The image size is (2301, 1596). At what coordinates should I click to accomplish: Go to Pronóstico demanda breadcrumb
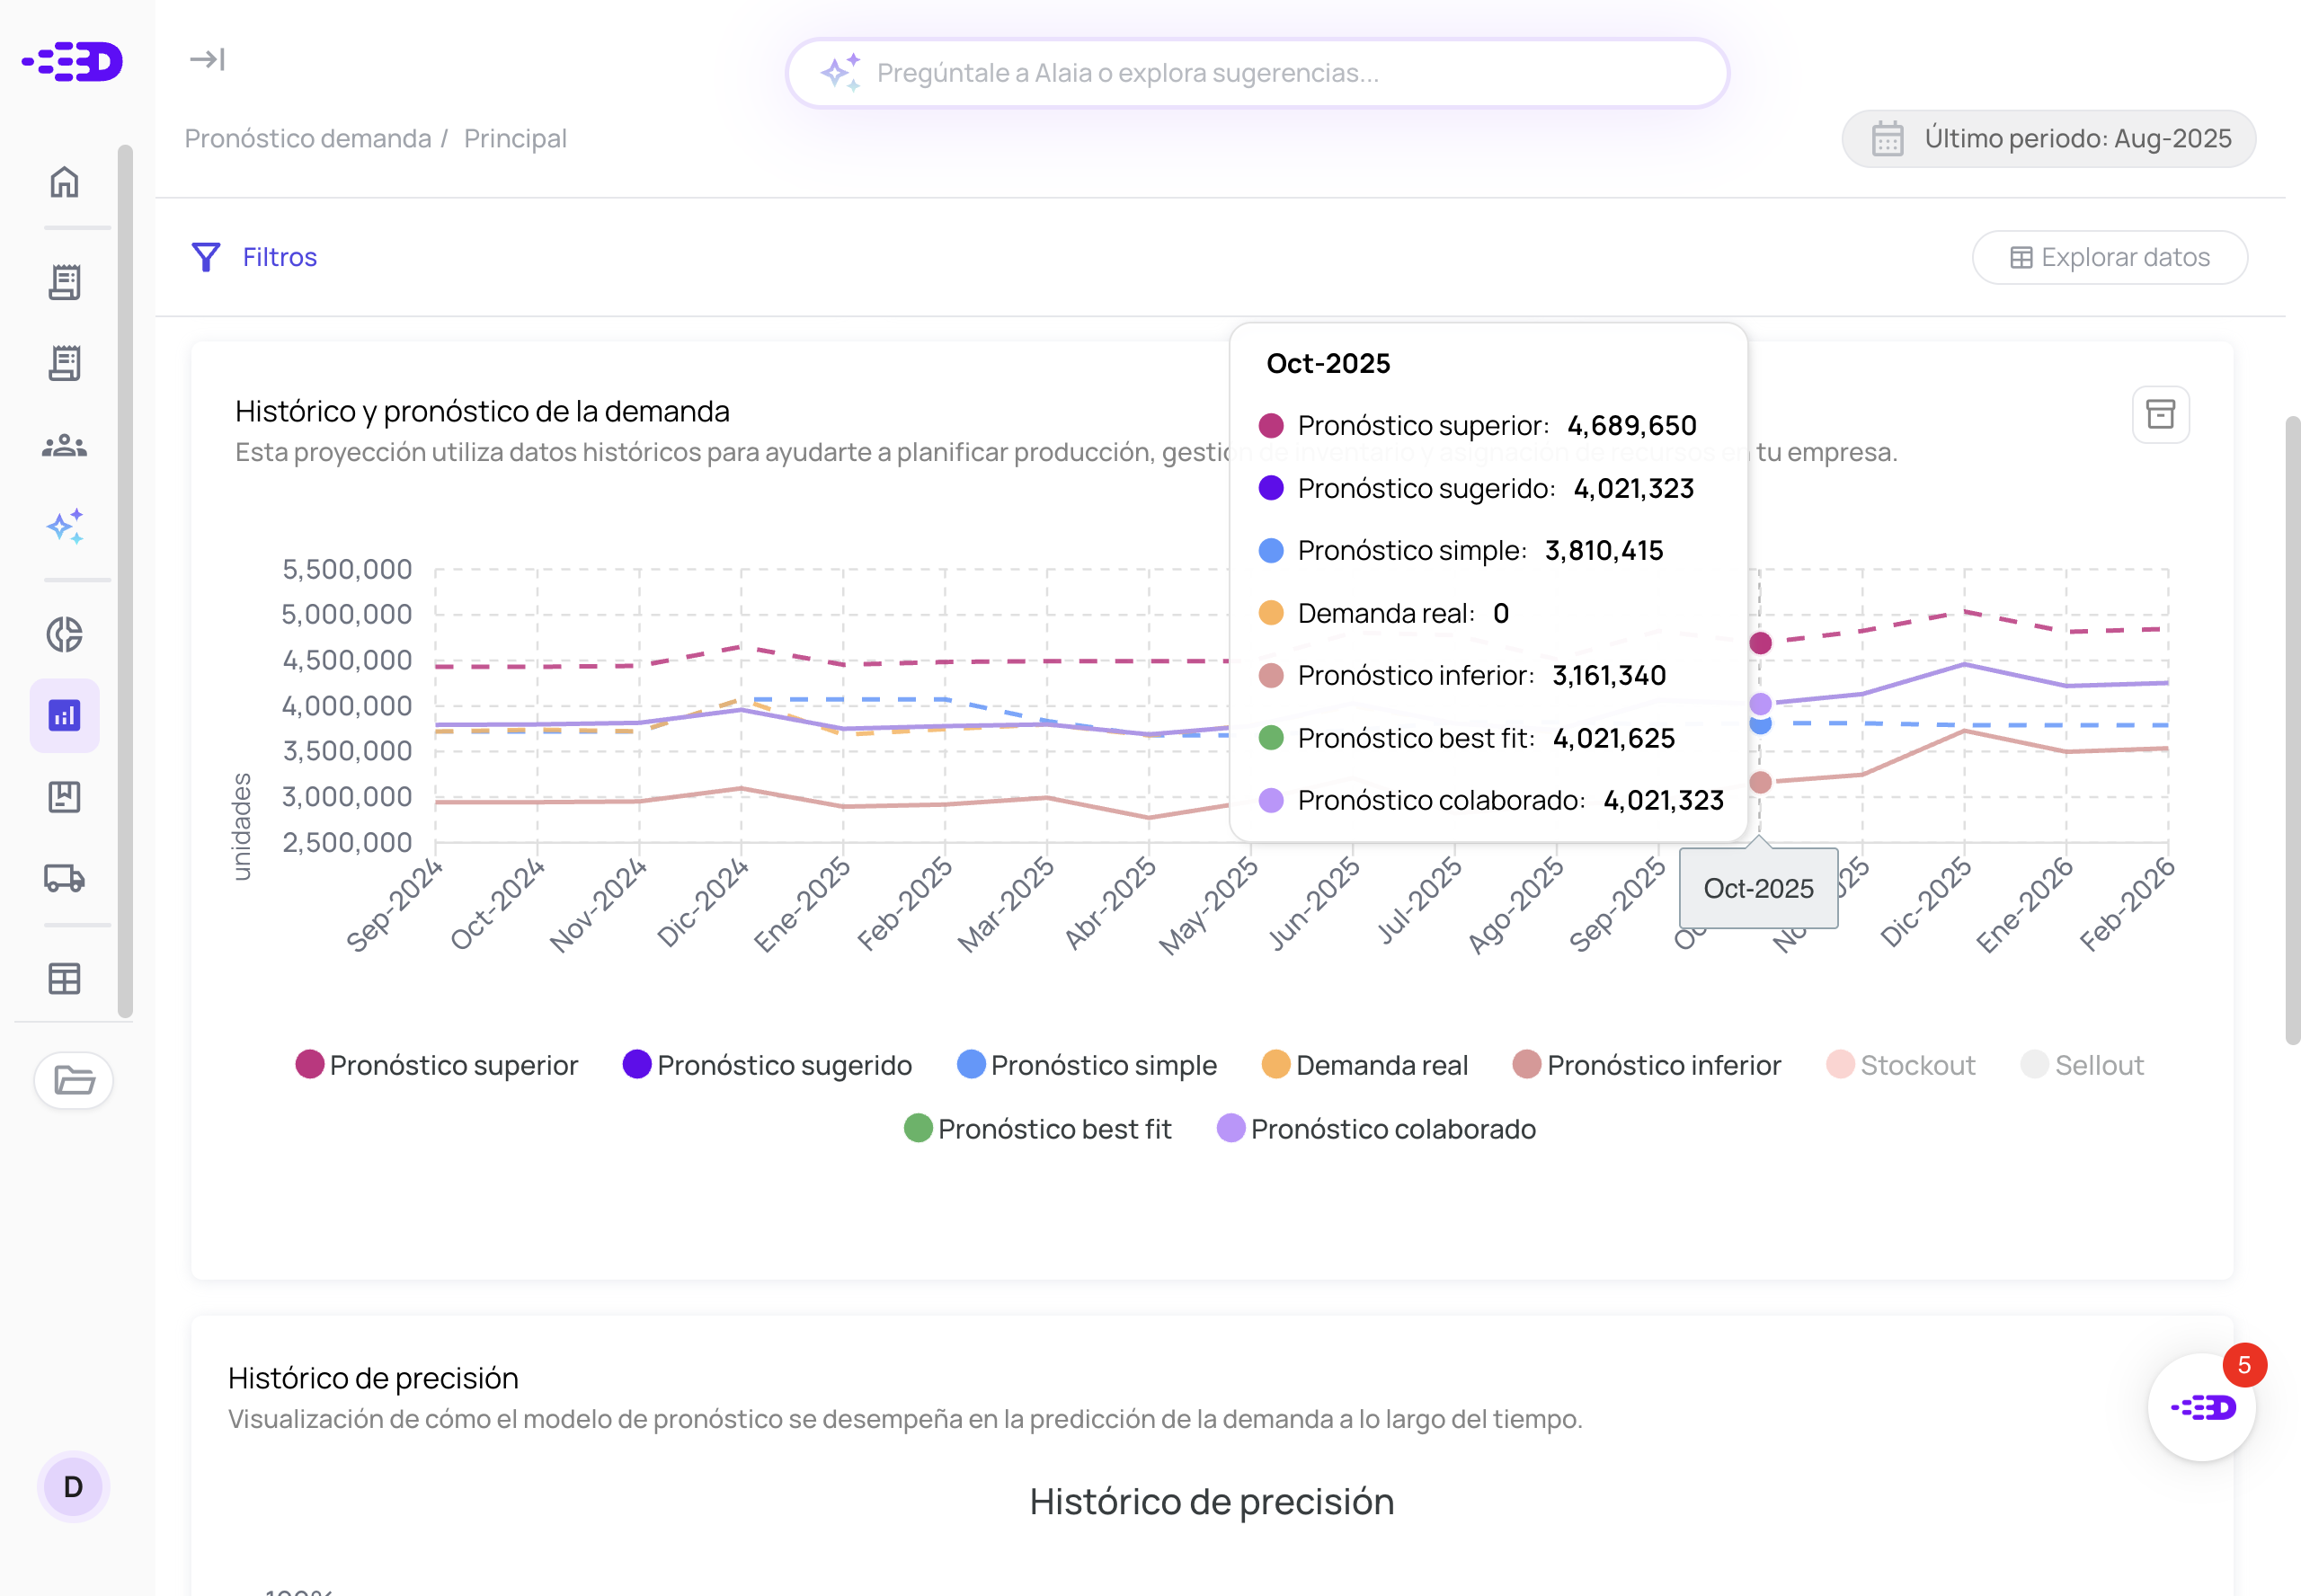[308, 138]
